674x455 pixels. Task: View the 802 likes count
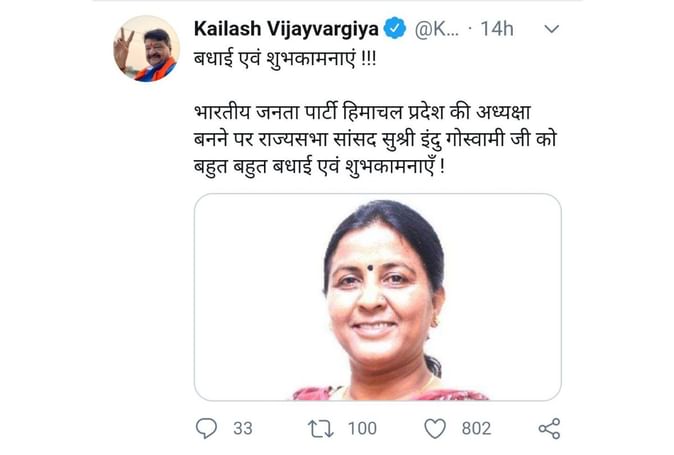coord(476,428)
